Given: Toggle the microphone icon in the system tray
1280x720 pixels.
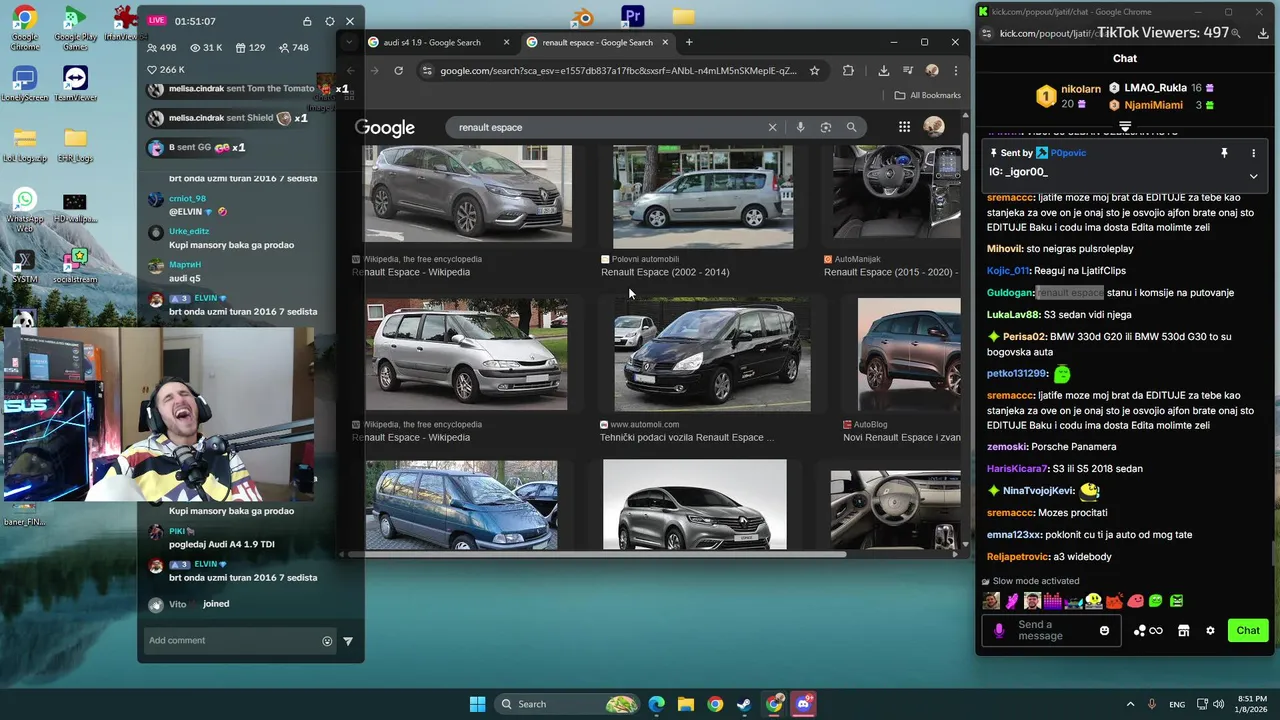Looking at the screenshot, I should pos(1152,704).
